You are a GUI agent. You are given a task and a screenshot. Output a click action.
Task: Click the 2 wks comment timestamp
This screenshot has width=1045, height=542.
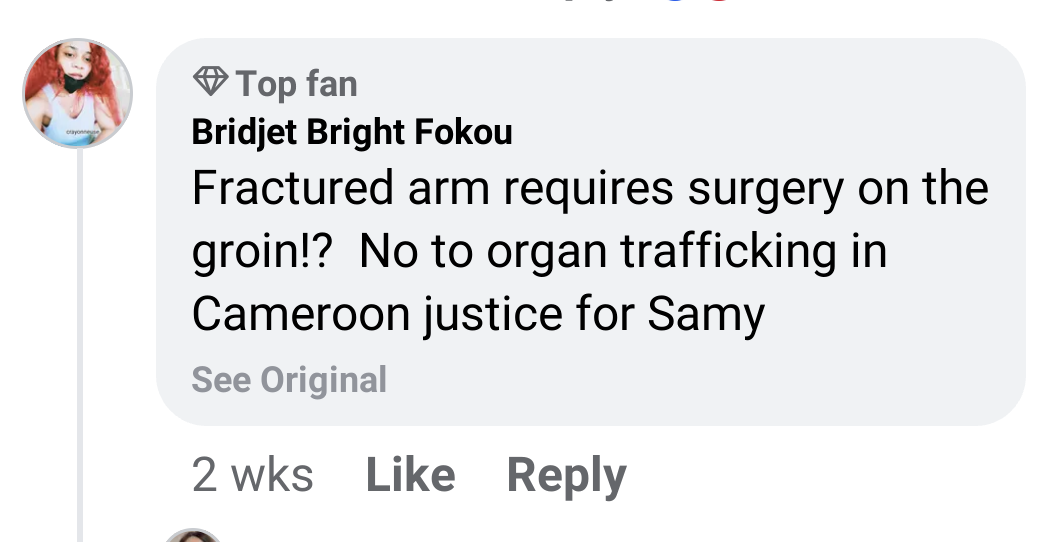pos(252,475)
